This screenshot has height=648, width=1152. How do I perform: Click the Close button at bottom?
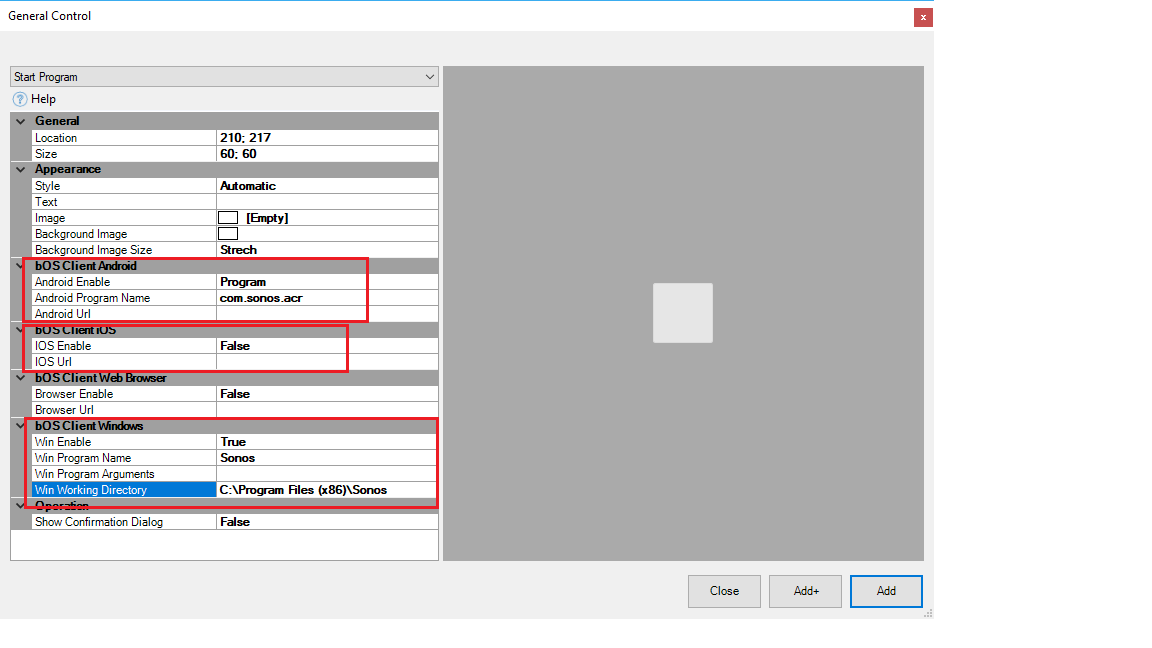coord(724,591)
